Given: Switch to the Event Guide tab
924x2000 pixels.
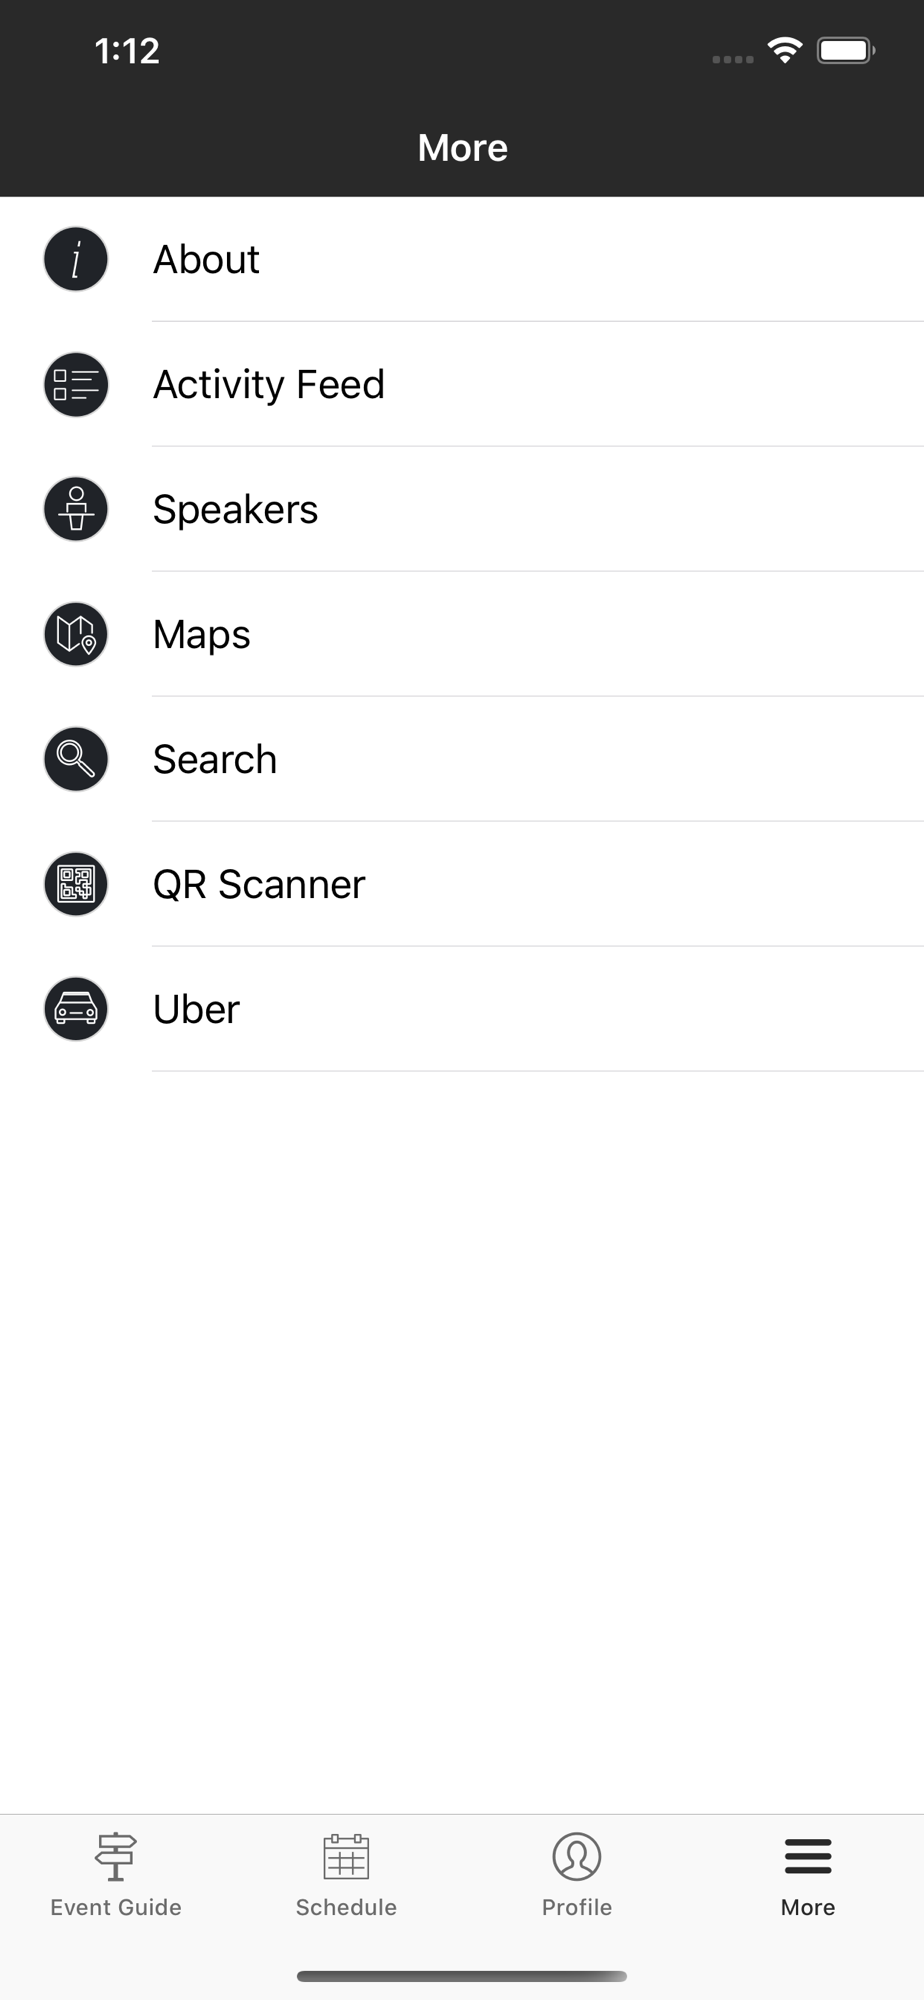Looking at the screenshot, I should [x=116, y=1907].
